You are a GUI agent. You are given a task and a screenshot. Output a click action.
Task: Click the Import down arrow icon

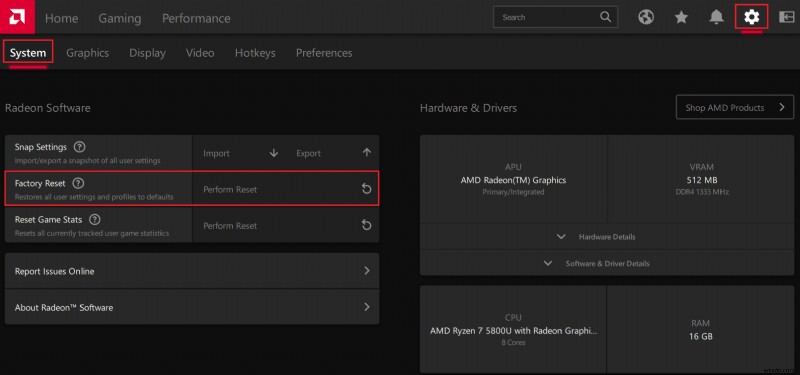(274, 153)
